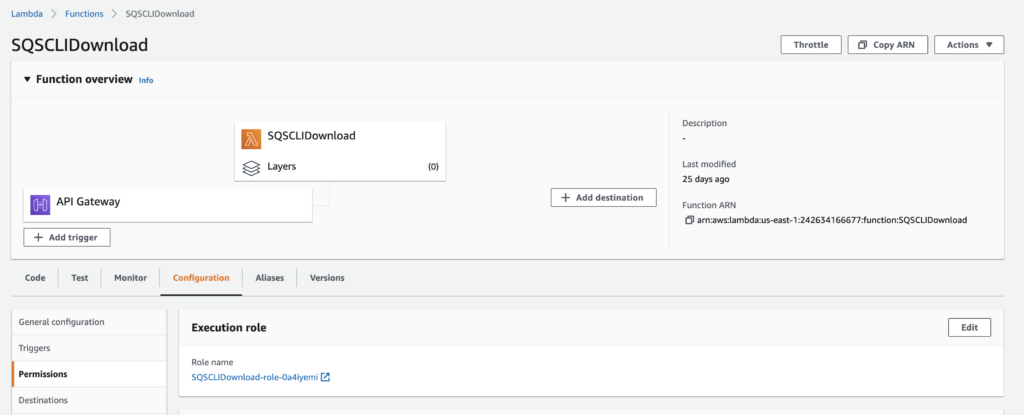Add a destination to the function
This screenshot has height=415, width=1024.
pyautogui.click(x=603, y=198)
